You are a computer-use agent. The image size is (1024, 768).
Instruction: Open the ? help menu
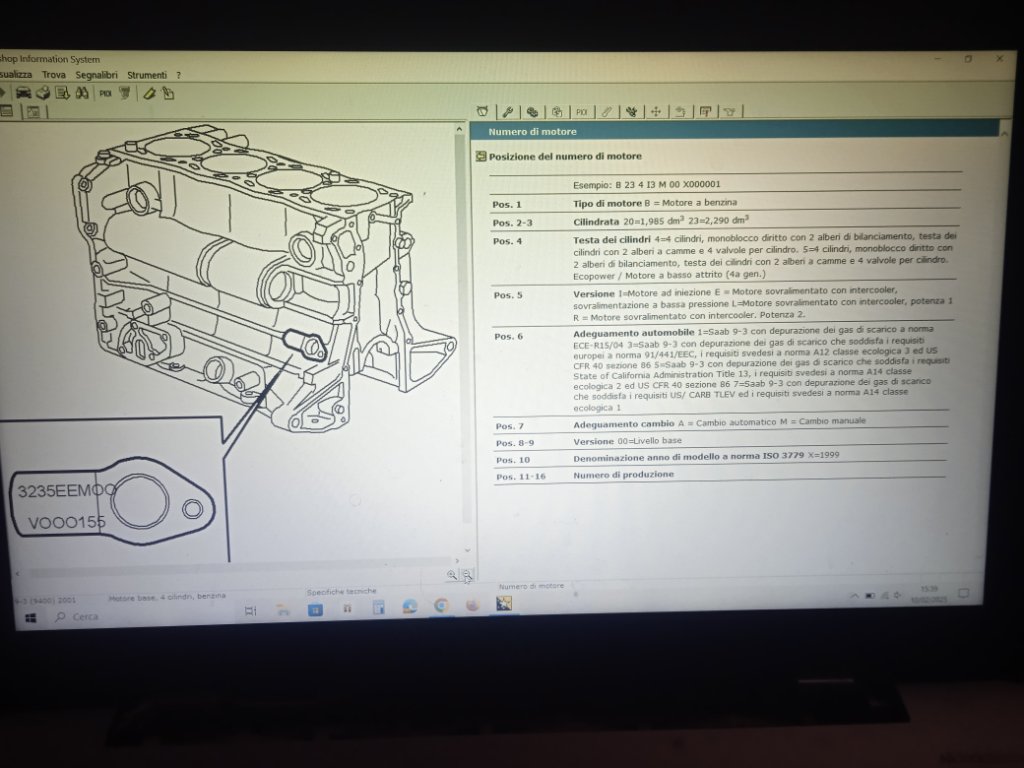(178, 75)
